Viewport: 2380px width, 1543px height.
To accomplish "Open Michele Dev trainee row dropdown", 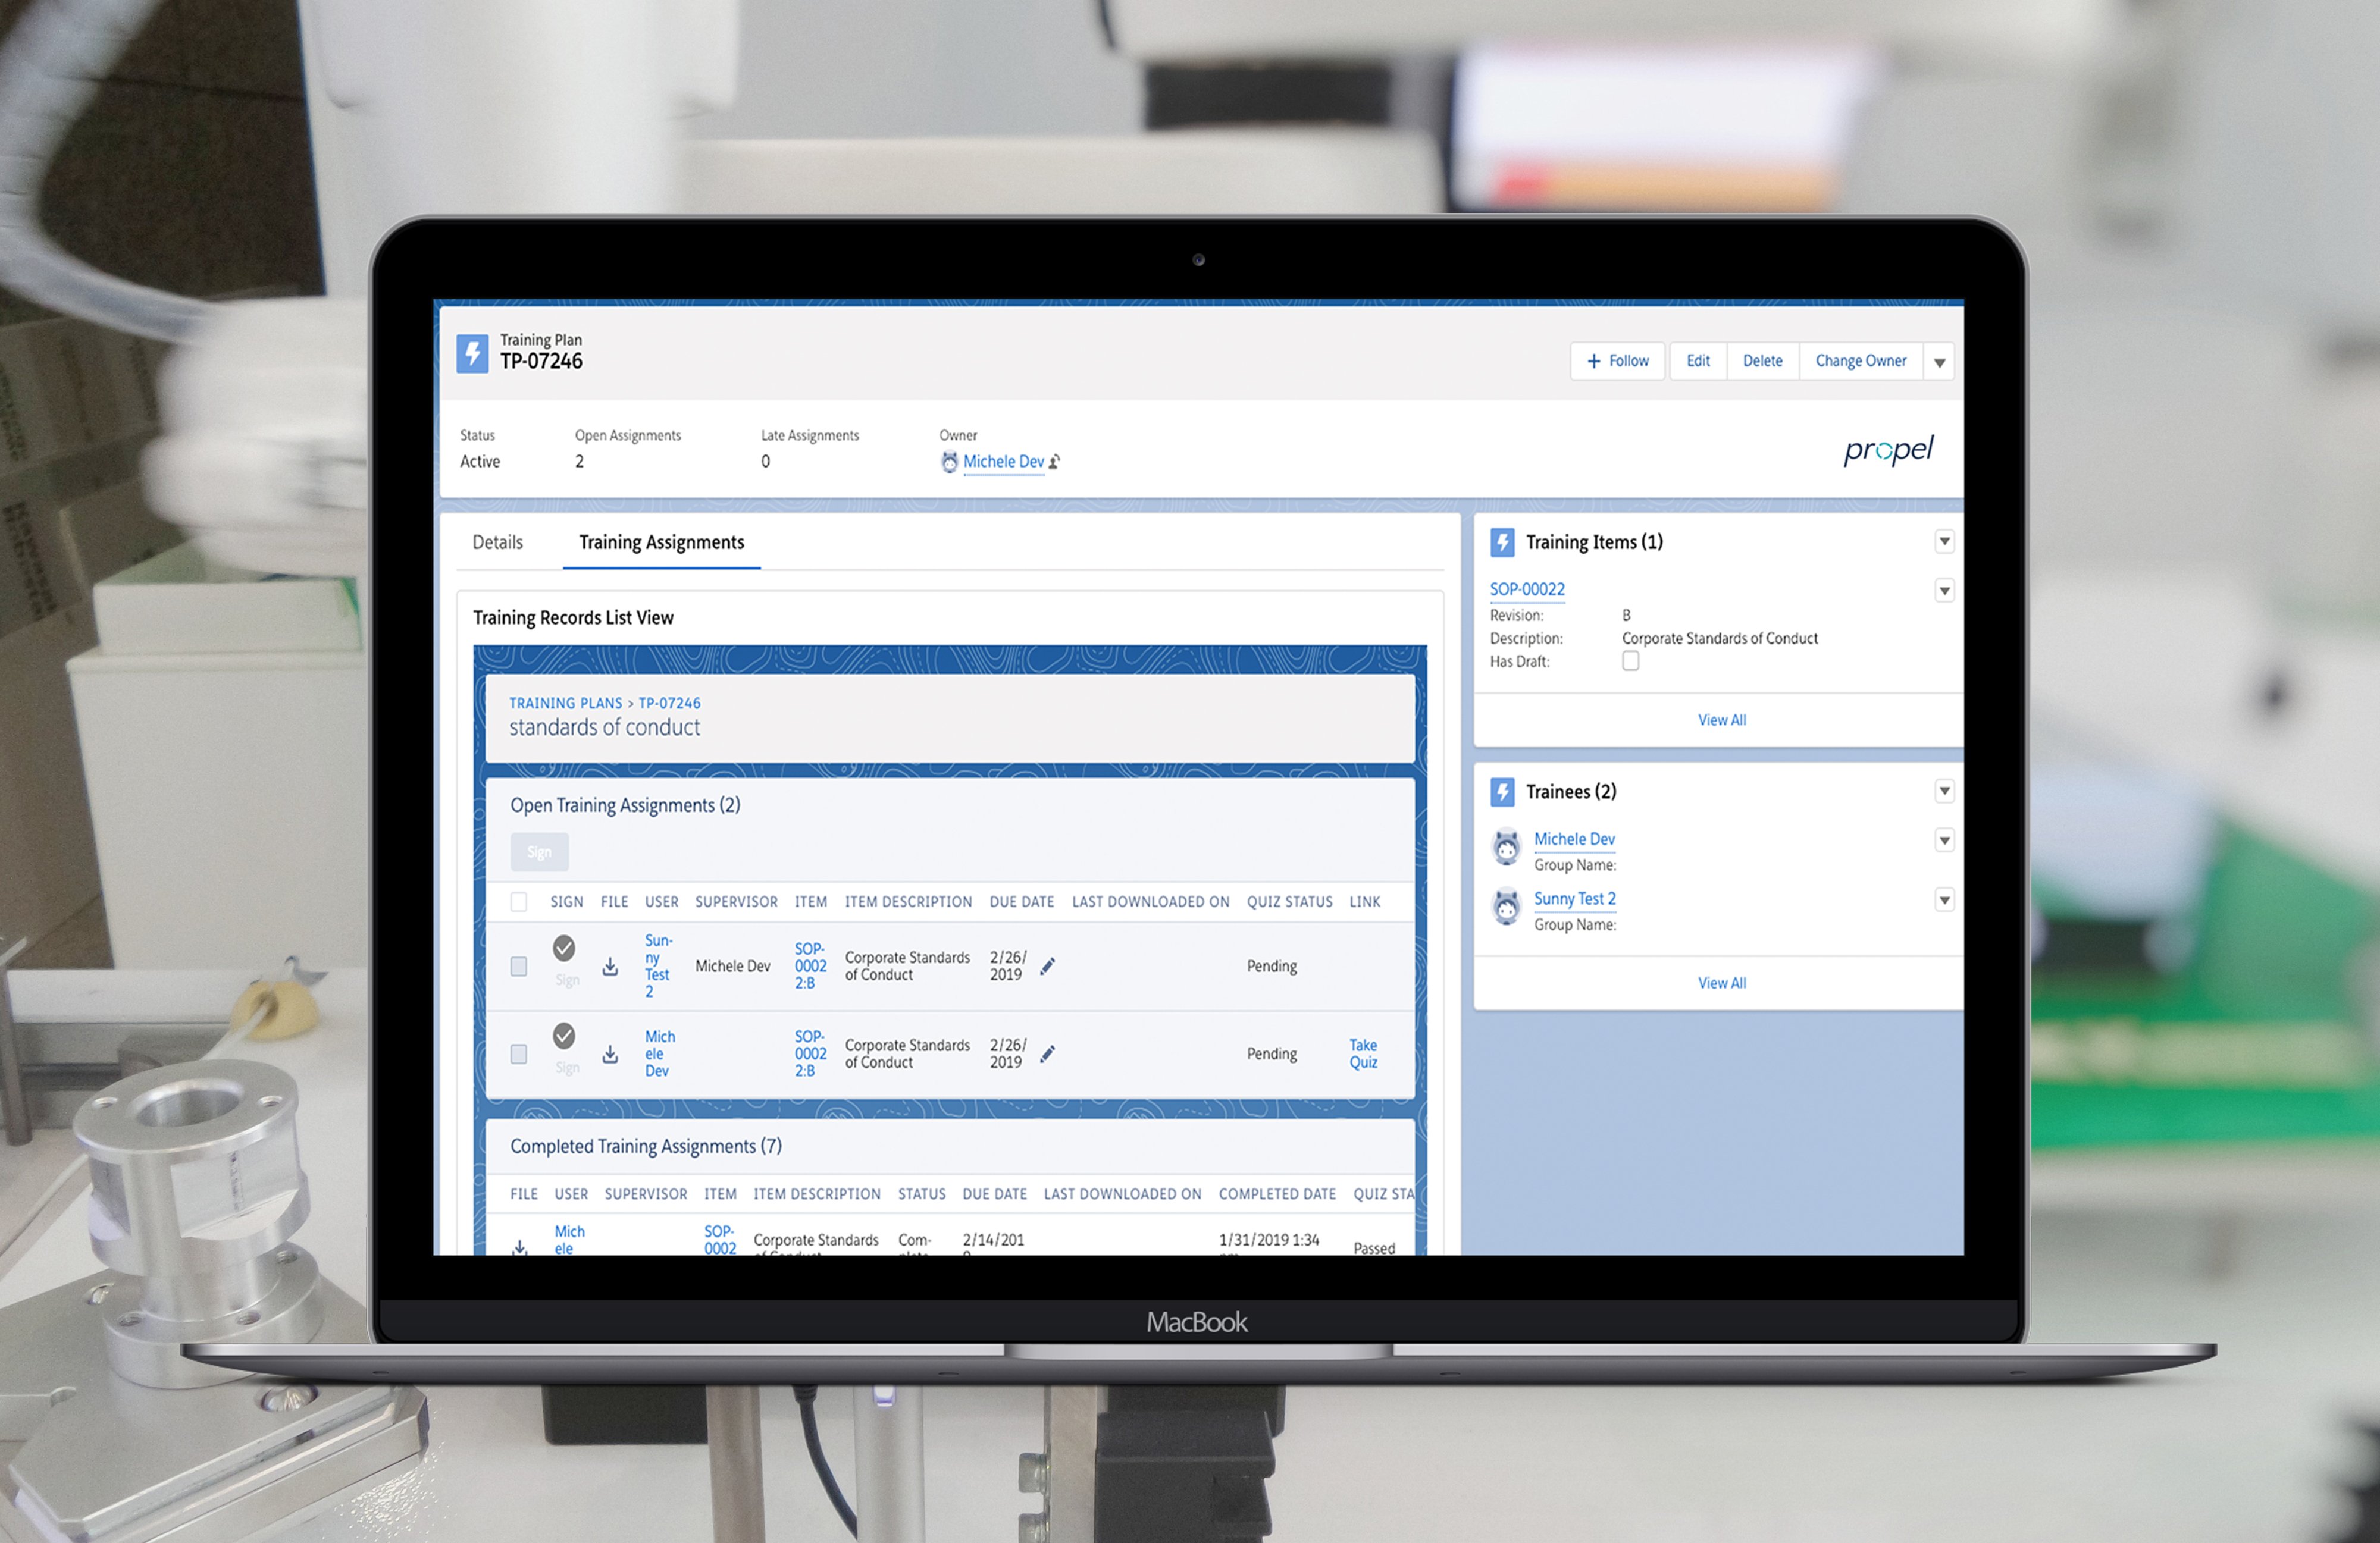I will (1944, 841).
